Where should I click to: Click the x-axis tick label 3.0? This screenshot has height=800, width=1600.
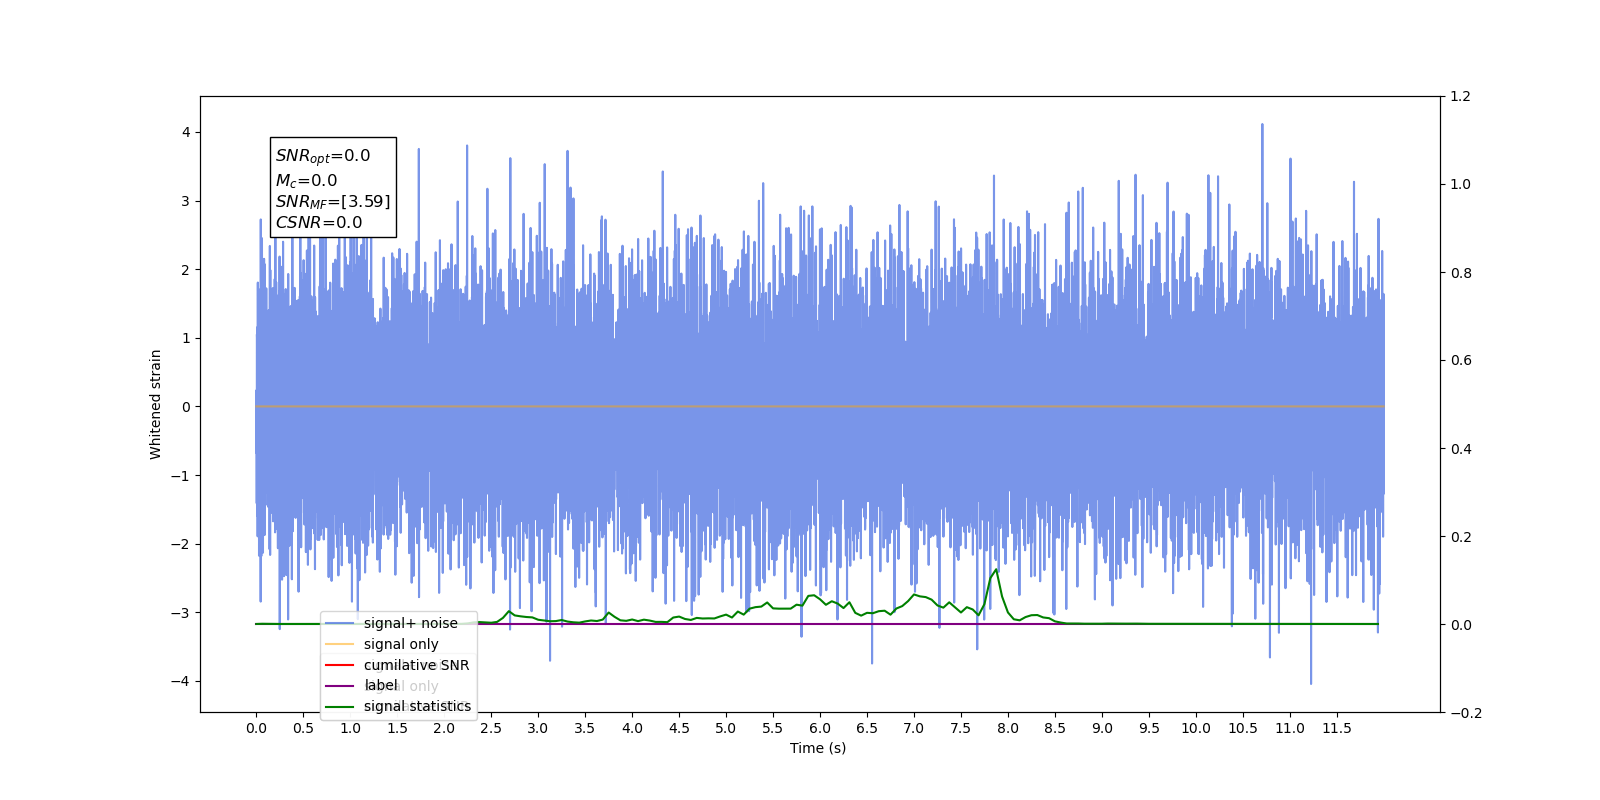point(538,728)
